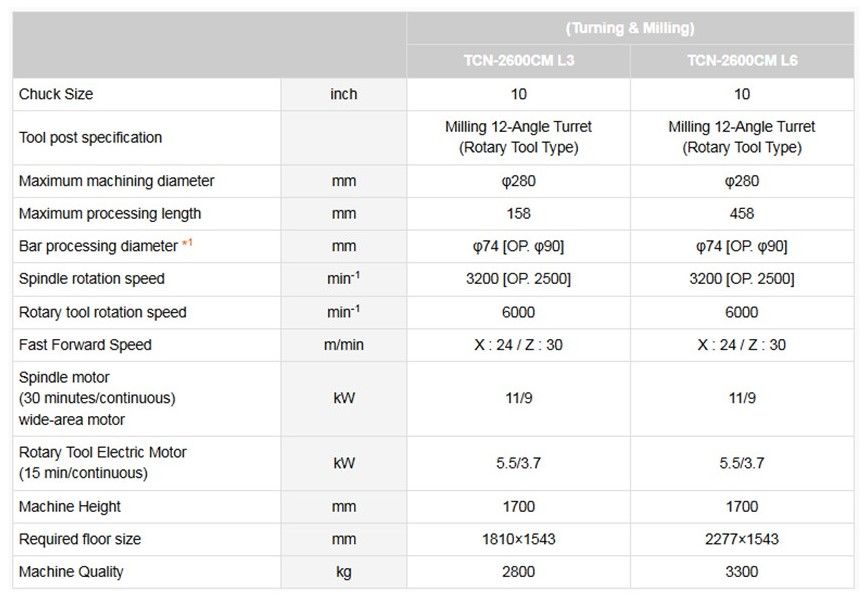Select the 458 processing length value
This screenshot has width=866, height=599.
point(742,213)
